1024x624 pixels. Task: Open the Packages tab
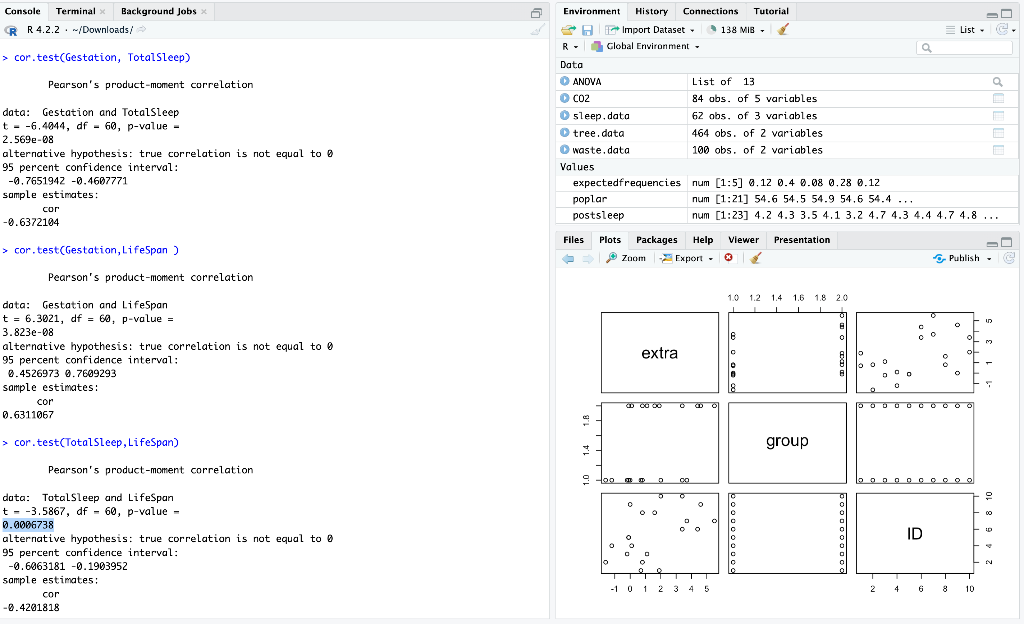656,240
